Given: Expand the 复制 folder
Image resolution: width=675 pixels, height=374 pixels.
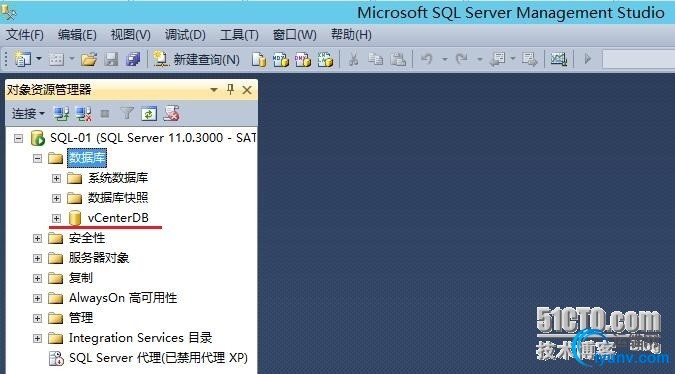Looking at the screenshot, I should pos(37,278).
